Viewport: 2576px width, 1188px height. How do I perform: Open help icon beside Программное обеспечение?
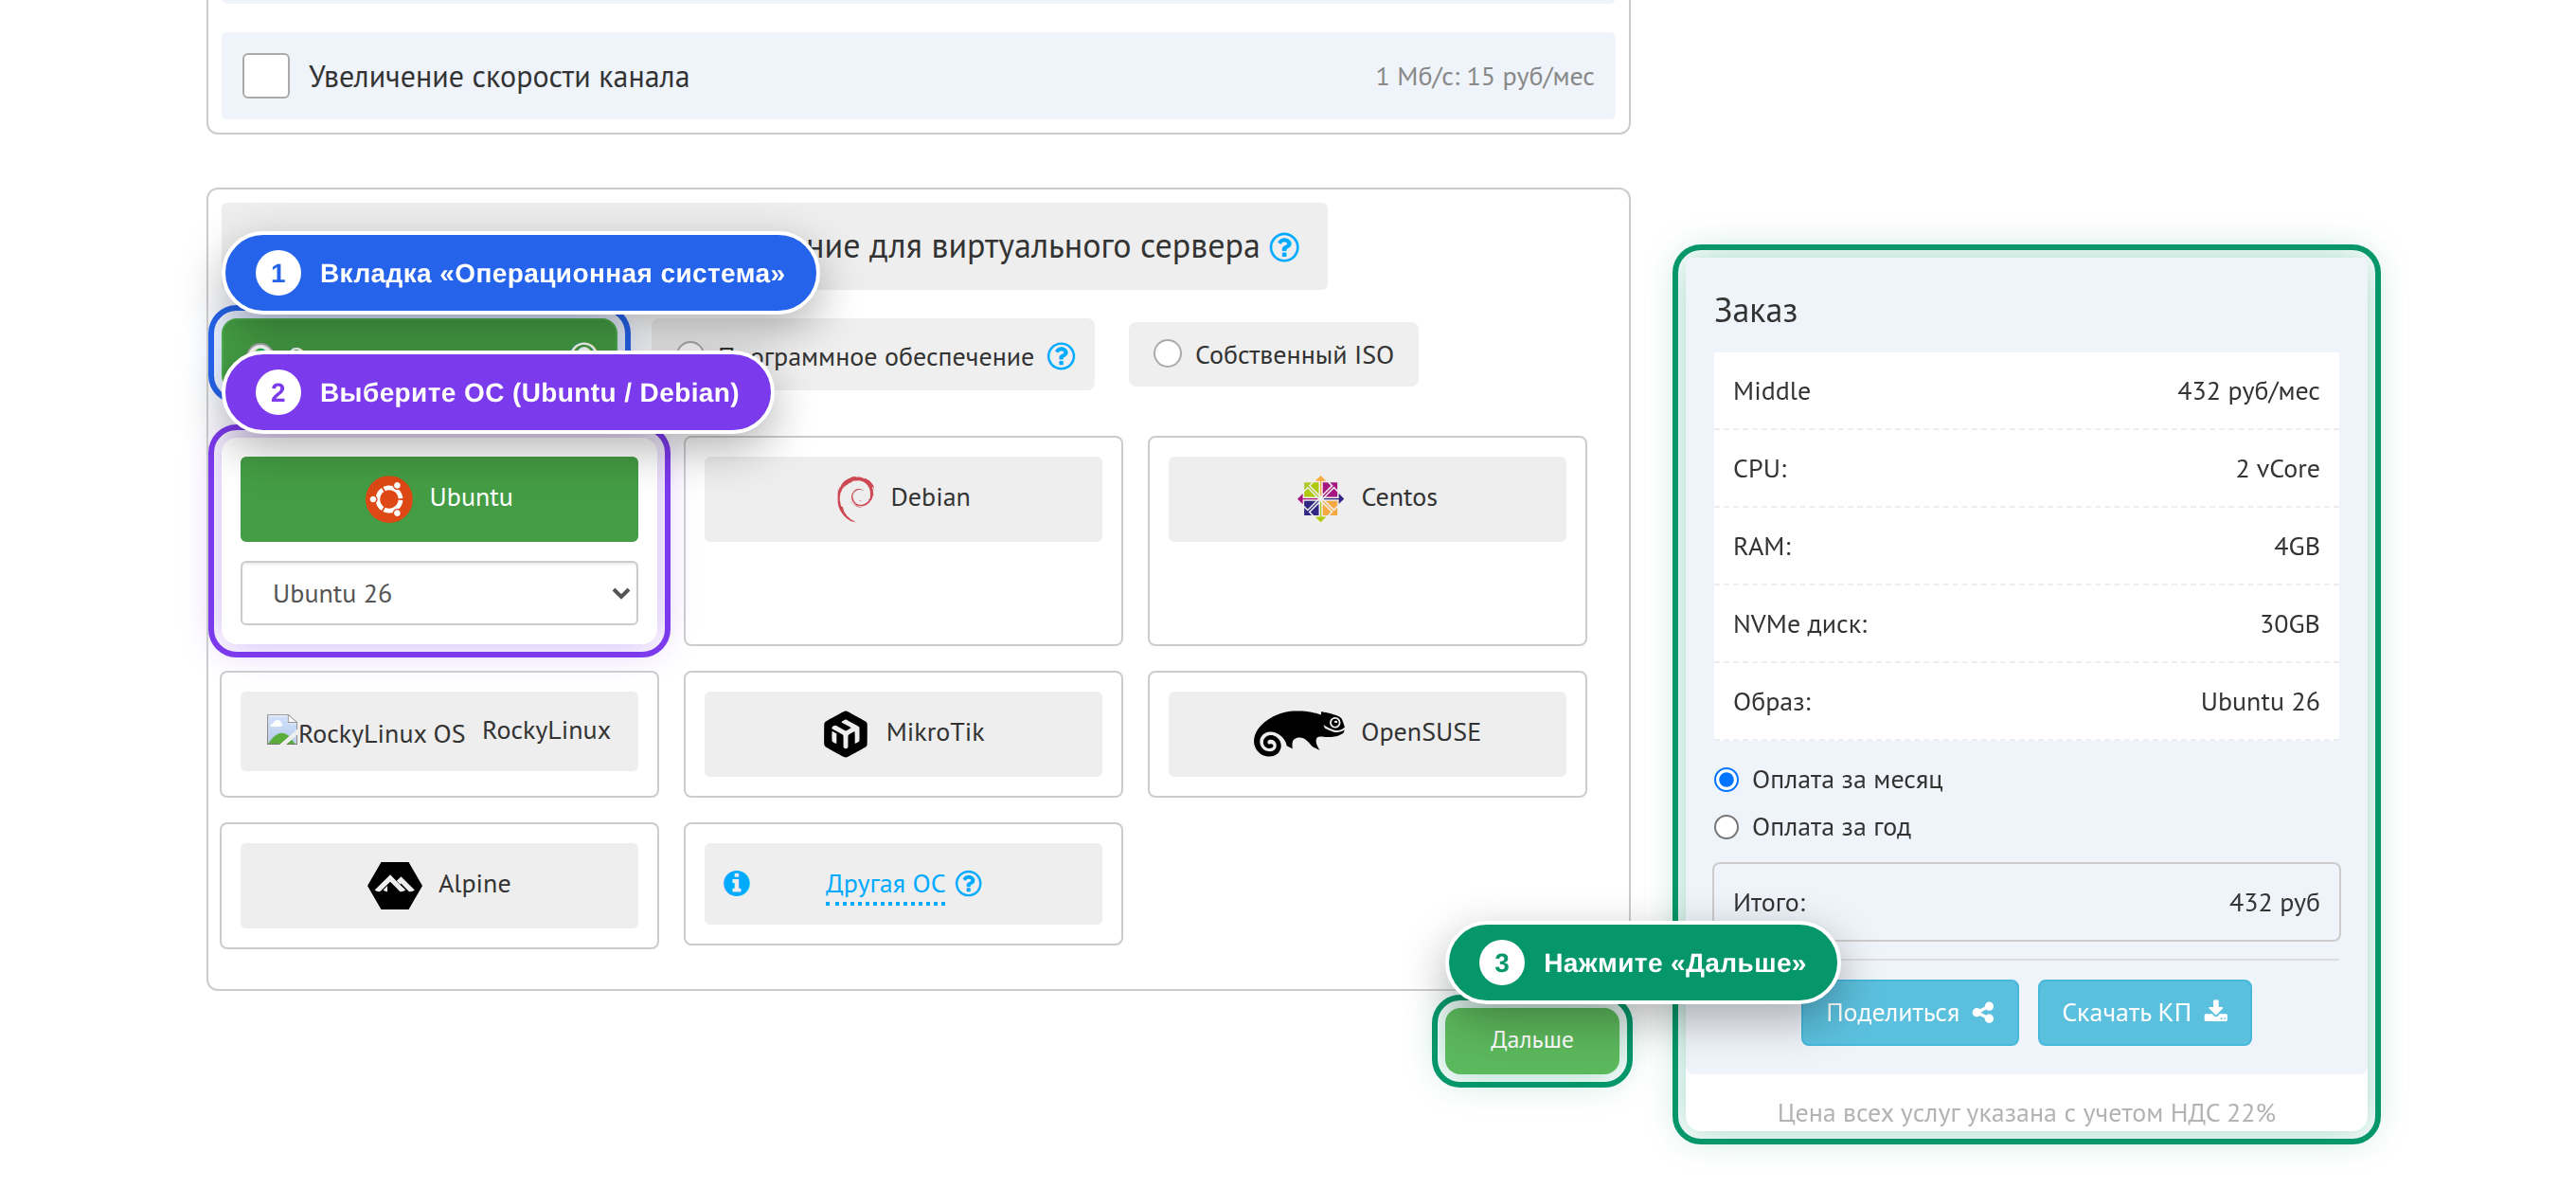(x=1060, y=356)
